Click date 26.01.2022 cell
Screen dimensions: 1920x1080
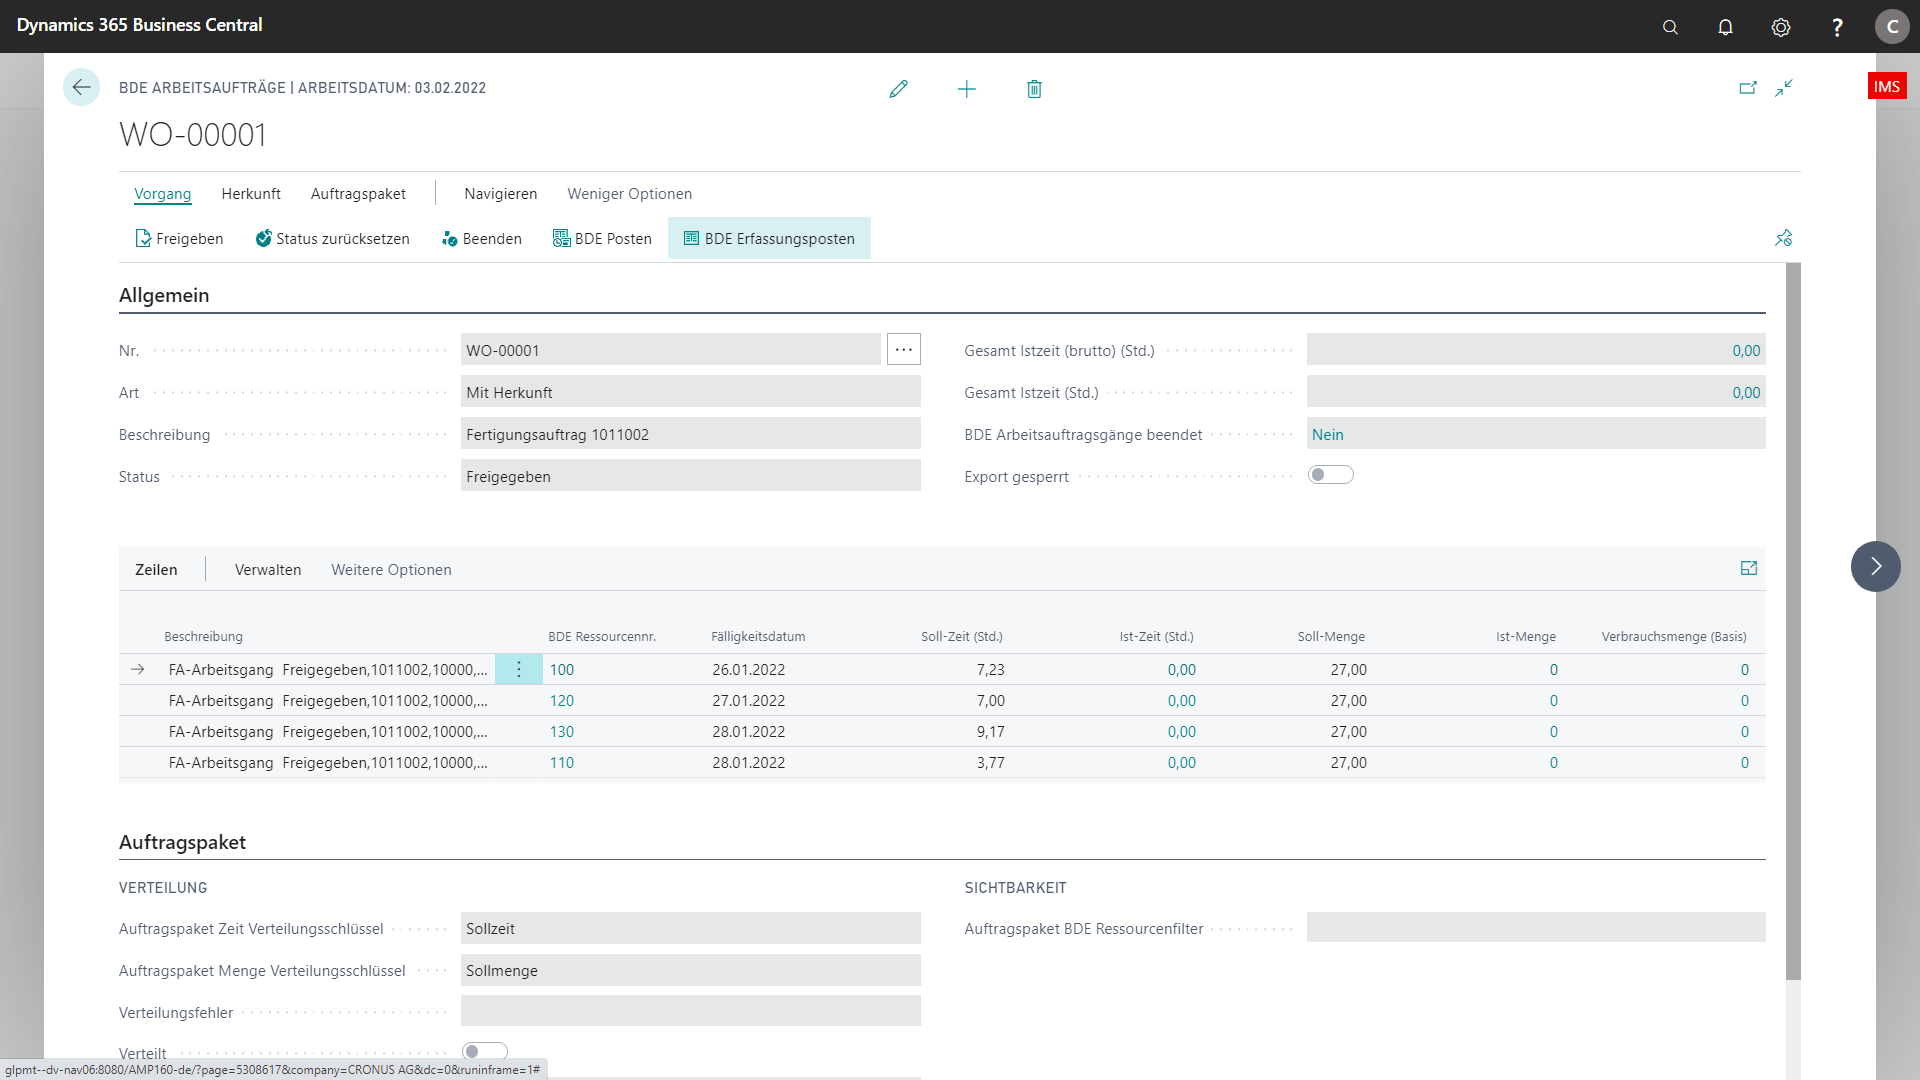[749, 670]
